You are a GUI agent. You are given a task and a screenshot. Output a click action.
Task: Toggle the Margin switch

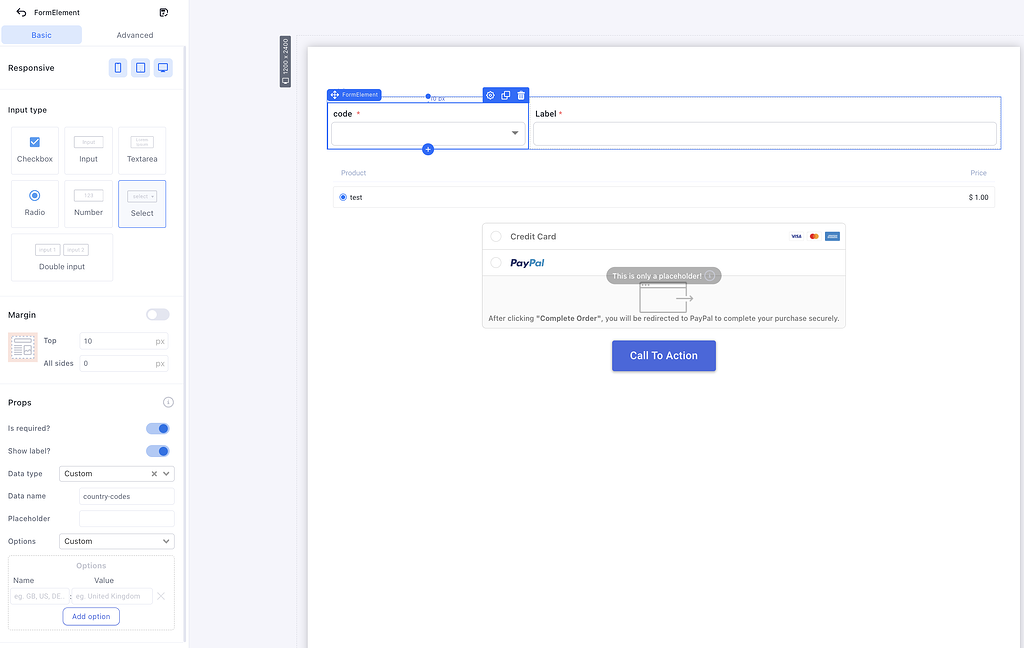click(x=157, y=314)
